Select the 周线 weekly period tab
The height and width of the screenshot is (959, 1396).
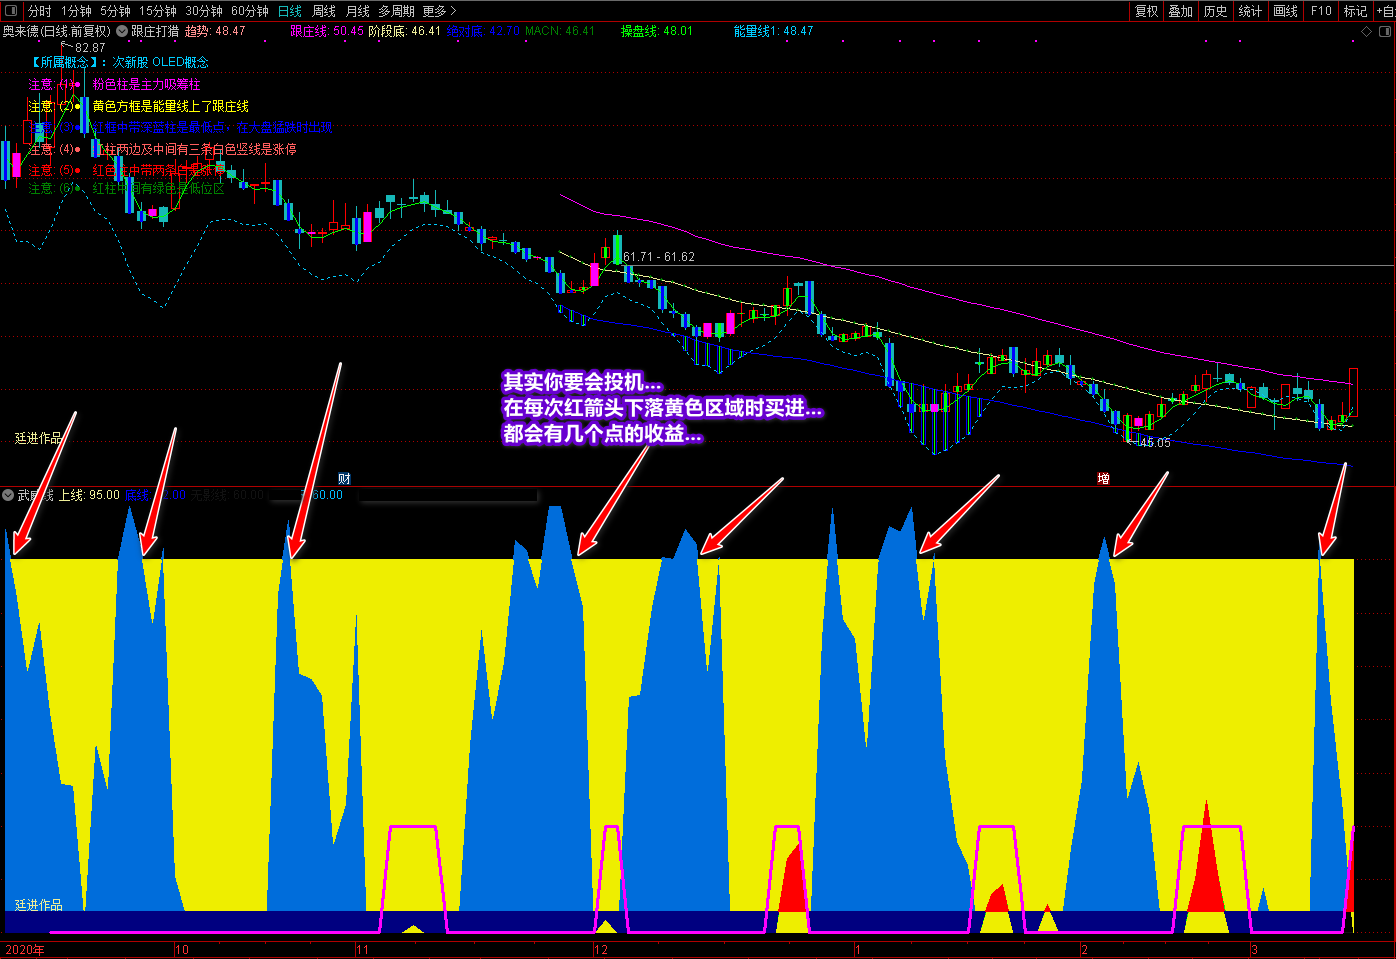[x=324, y=11]
